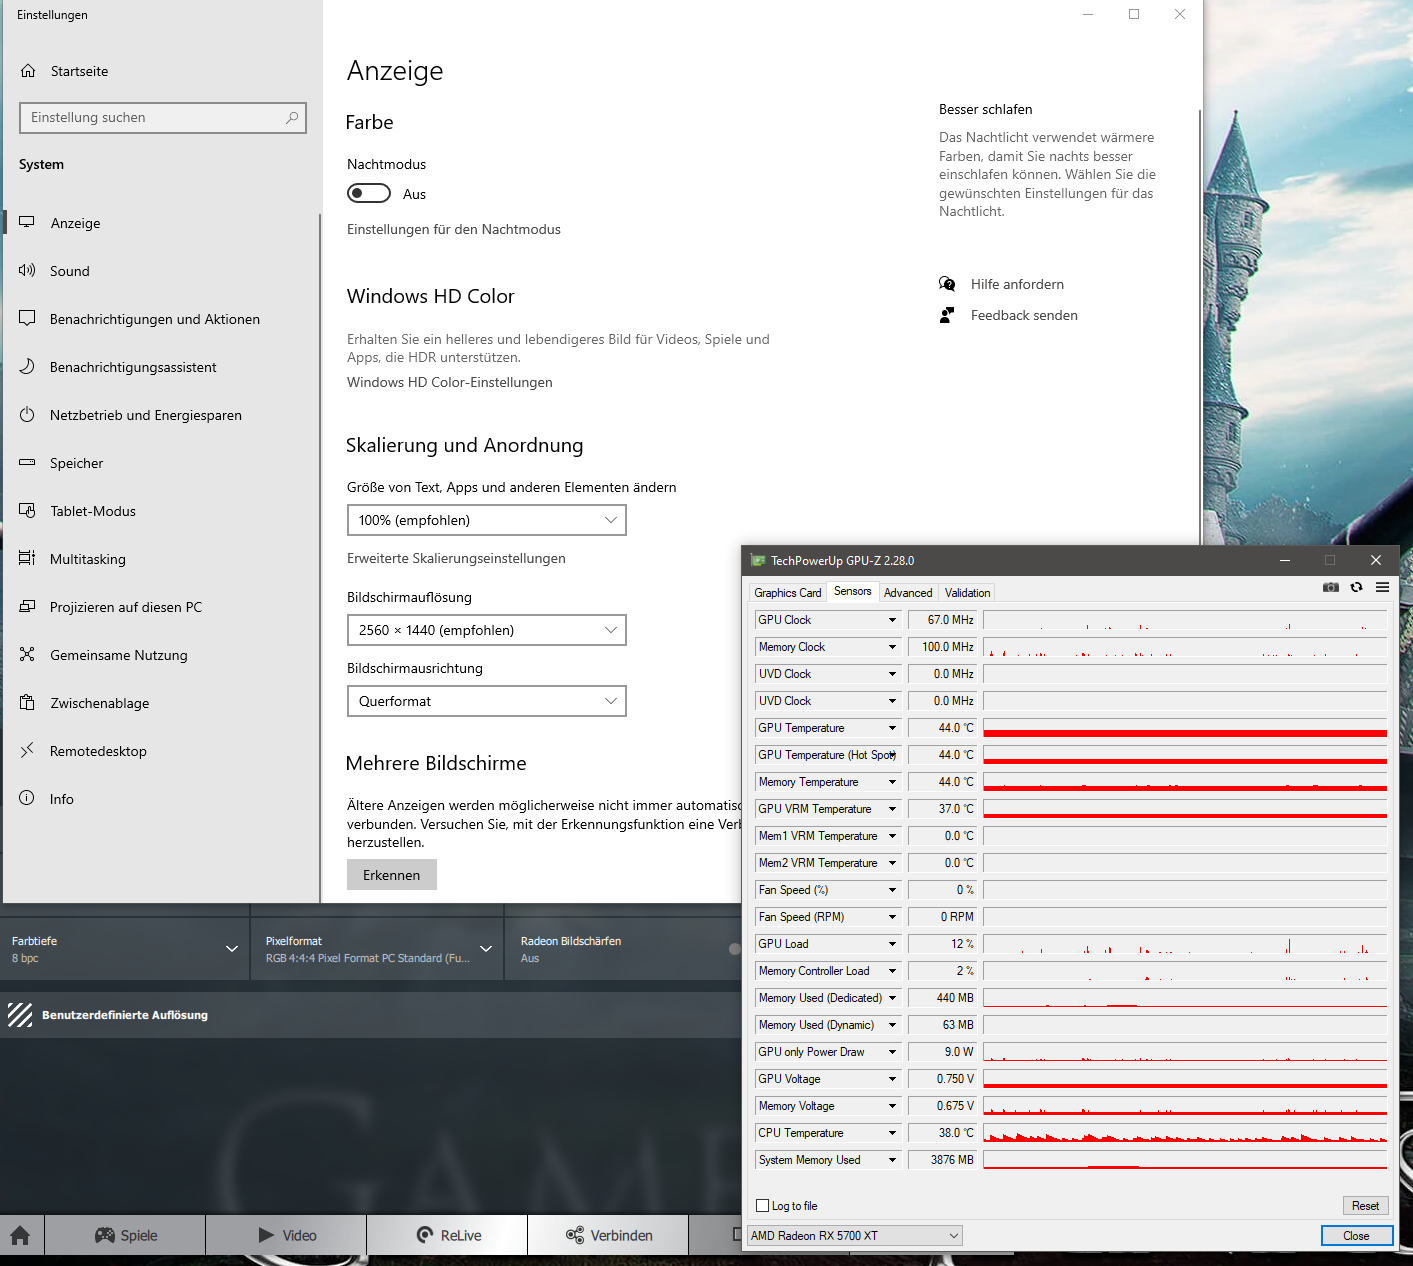The height and width of the screenshot is (1266, 1413).
Task: Switch to Advanced tab in GPU-Z
Action: point(908,593)
